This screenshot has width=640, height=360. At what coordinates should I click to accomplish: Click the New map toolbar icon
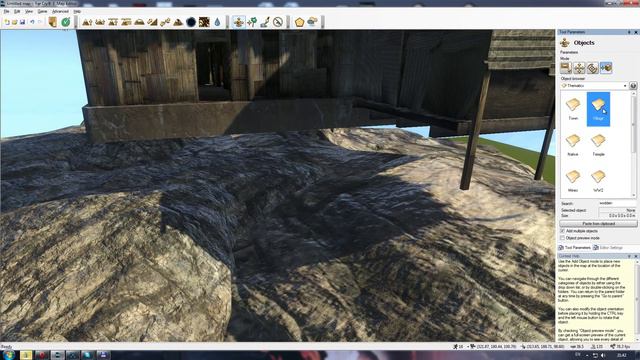(x=7, y=22)
